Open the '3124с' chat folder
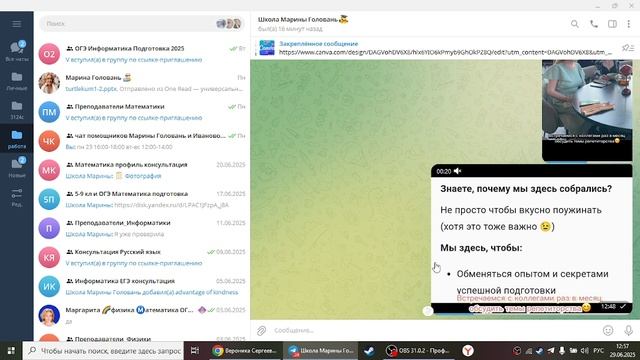 coord(17,110)
